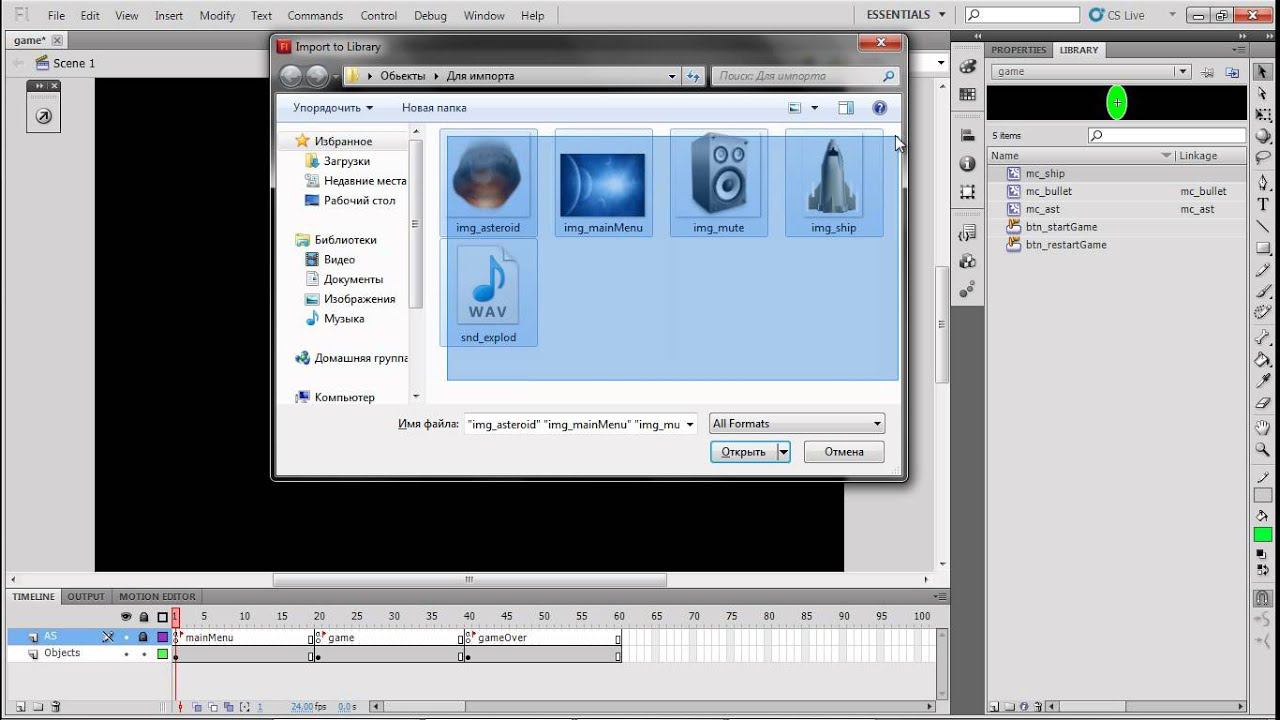Toggle outline color of AS layer
Viewport: 1280px width, 720px height.
(162, 637)
